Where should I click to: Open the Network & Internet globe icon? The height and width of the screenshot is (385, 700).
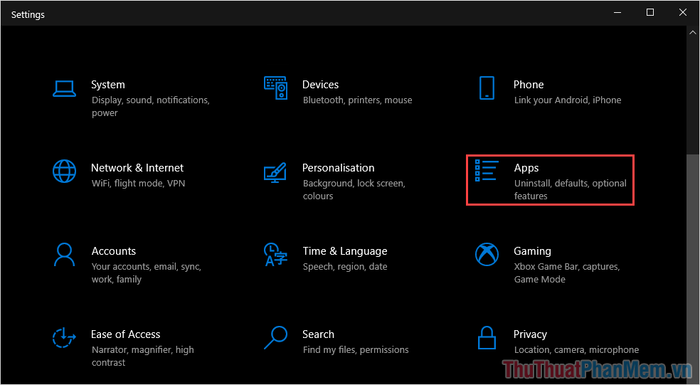click(64, 172)
